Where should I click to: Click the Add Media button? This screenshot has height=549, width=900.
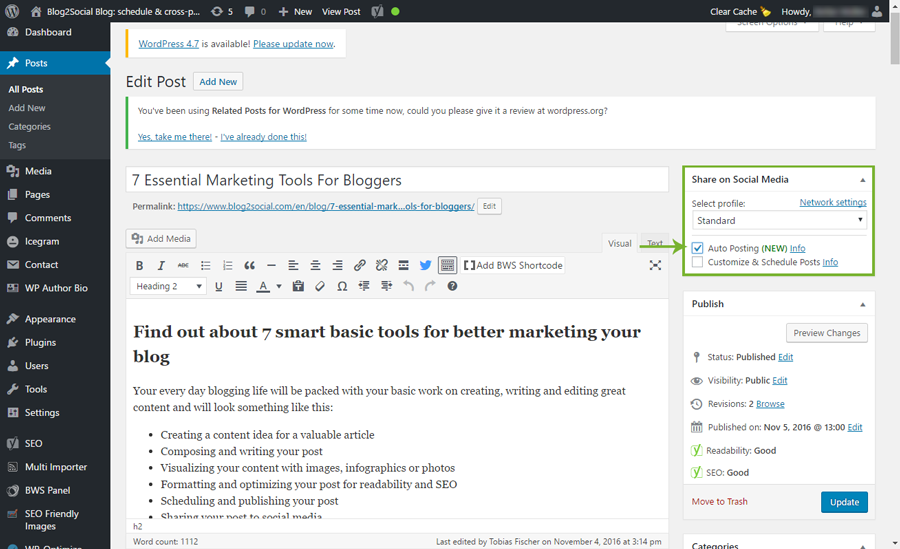pyautogui.click(x=161, y=238)
